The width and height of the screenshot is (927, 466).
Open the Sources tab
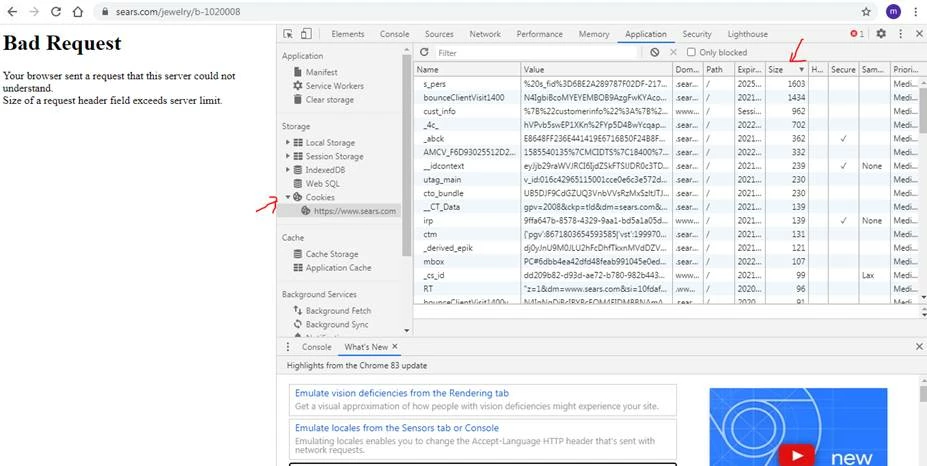click(x=439, y=34)
